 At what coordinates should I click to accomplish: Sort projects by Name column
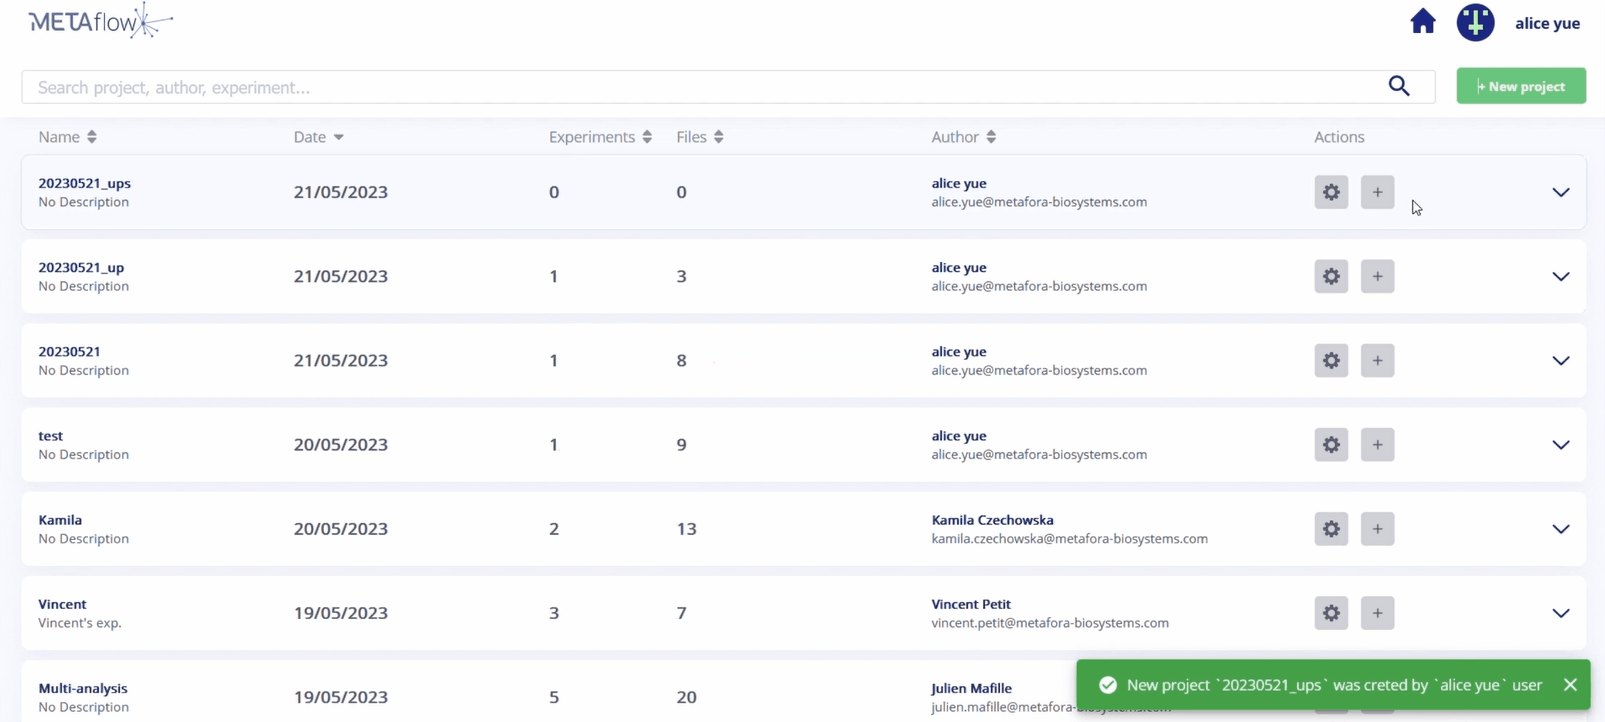67,137
